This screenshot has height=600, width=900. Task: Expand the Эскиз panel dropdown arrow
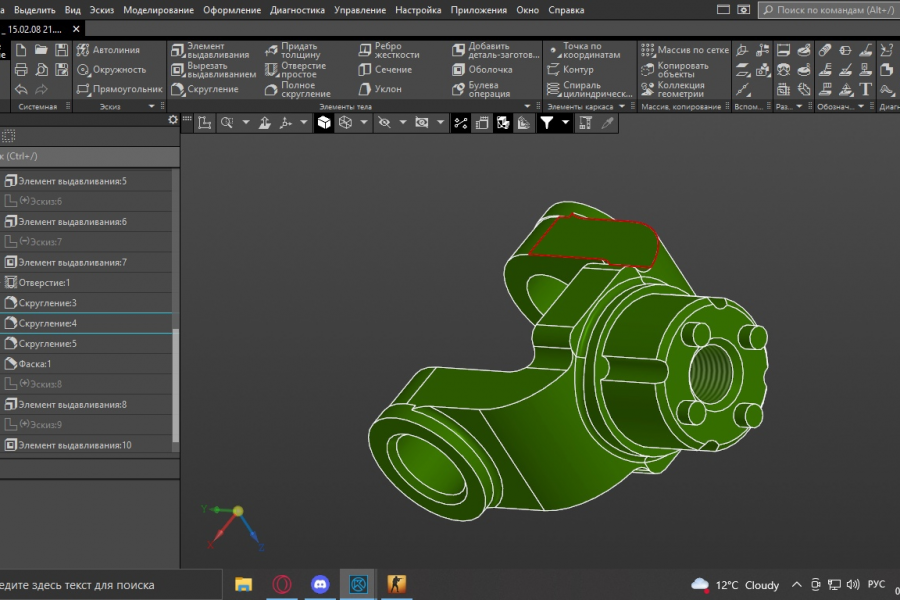(152, 106)
